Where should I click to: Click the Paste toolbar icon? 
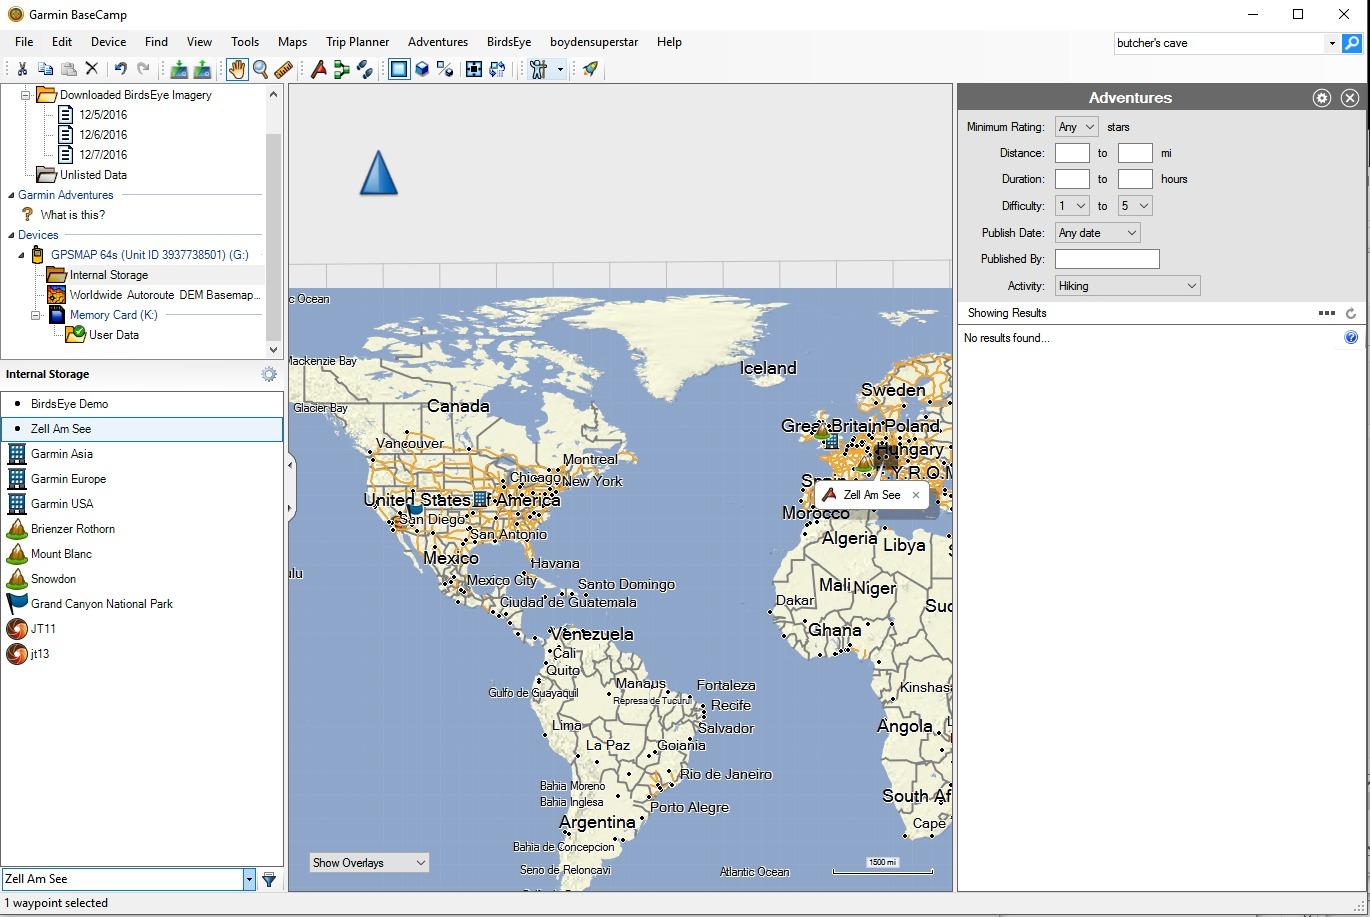pos(69,69)
